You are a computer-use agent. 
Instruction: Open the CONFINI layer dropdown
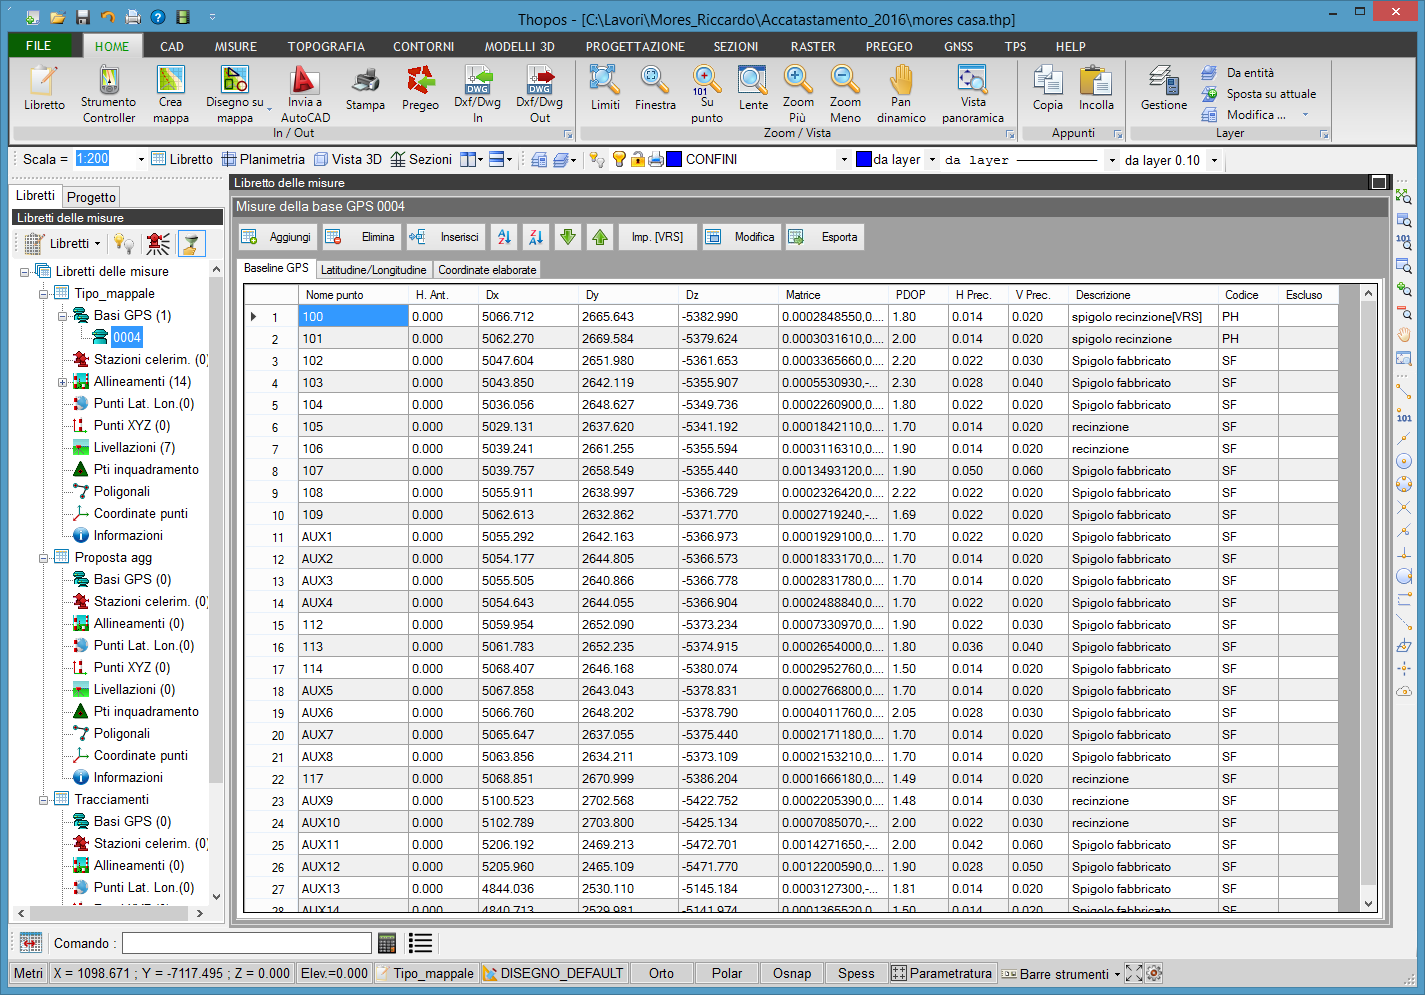[844, 159]
